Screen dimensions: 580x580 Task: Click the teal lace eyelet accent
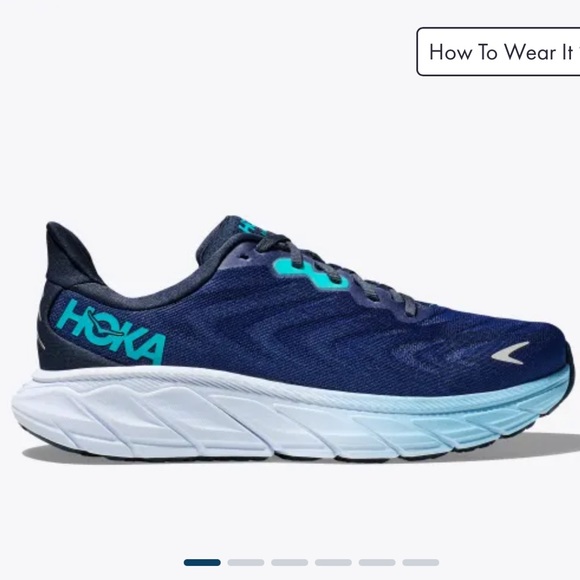(x=311, y=274)
